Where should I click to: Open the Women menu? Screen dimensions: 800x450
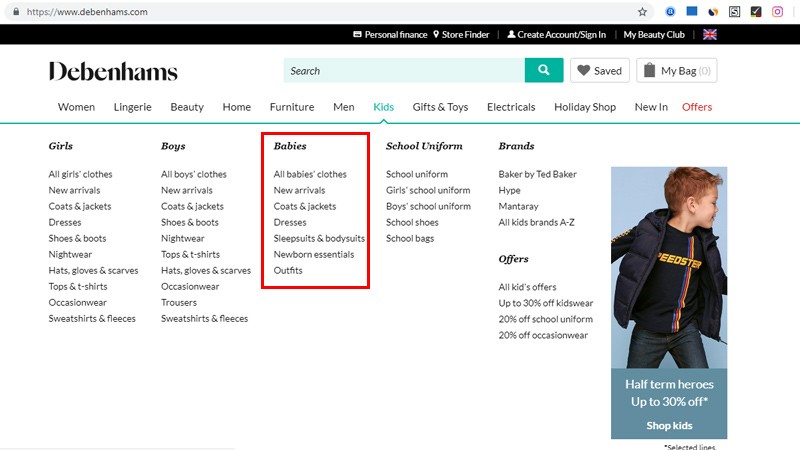click(x=76, y=107)
